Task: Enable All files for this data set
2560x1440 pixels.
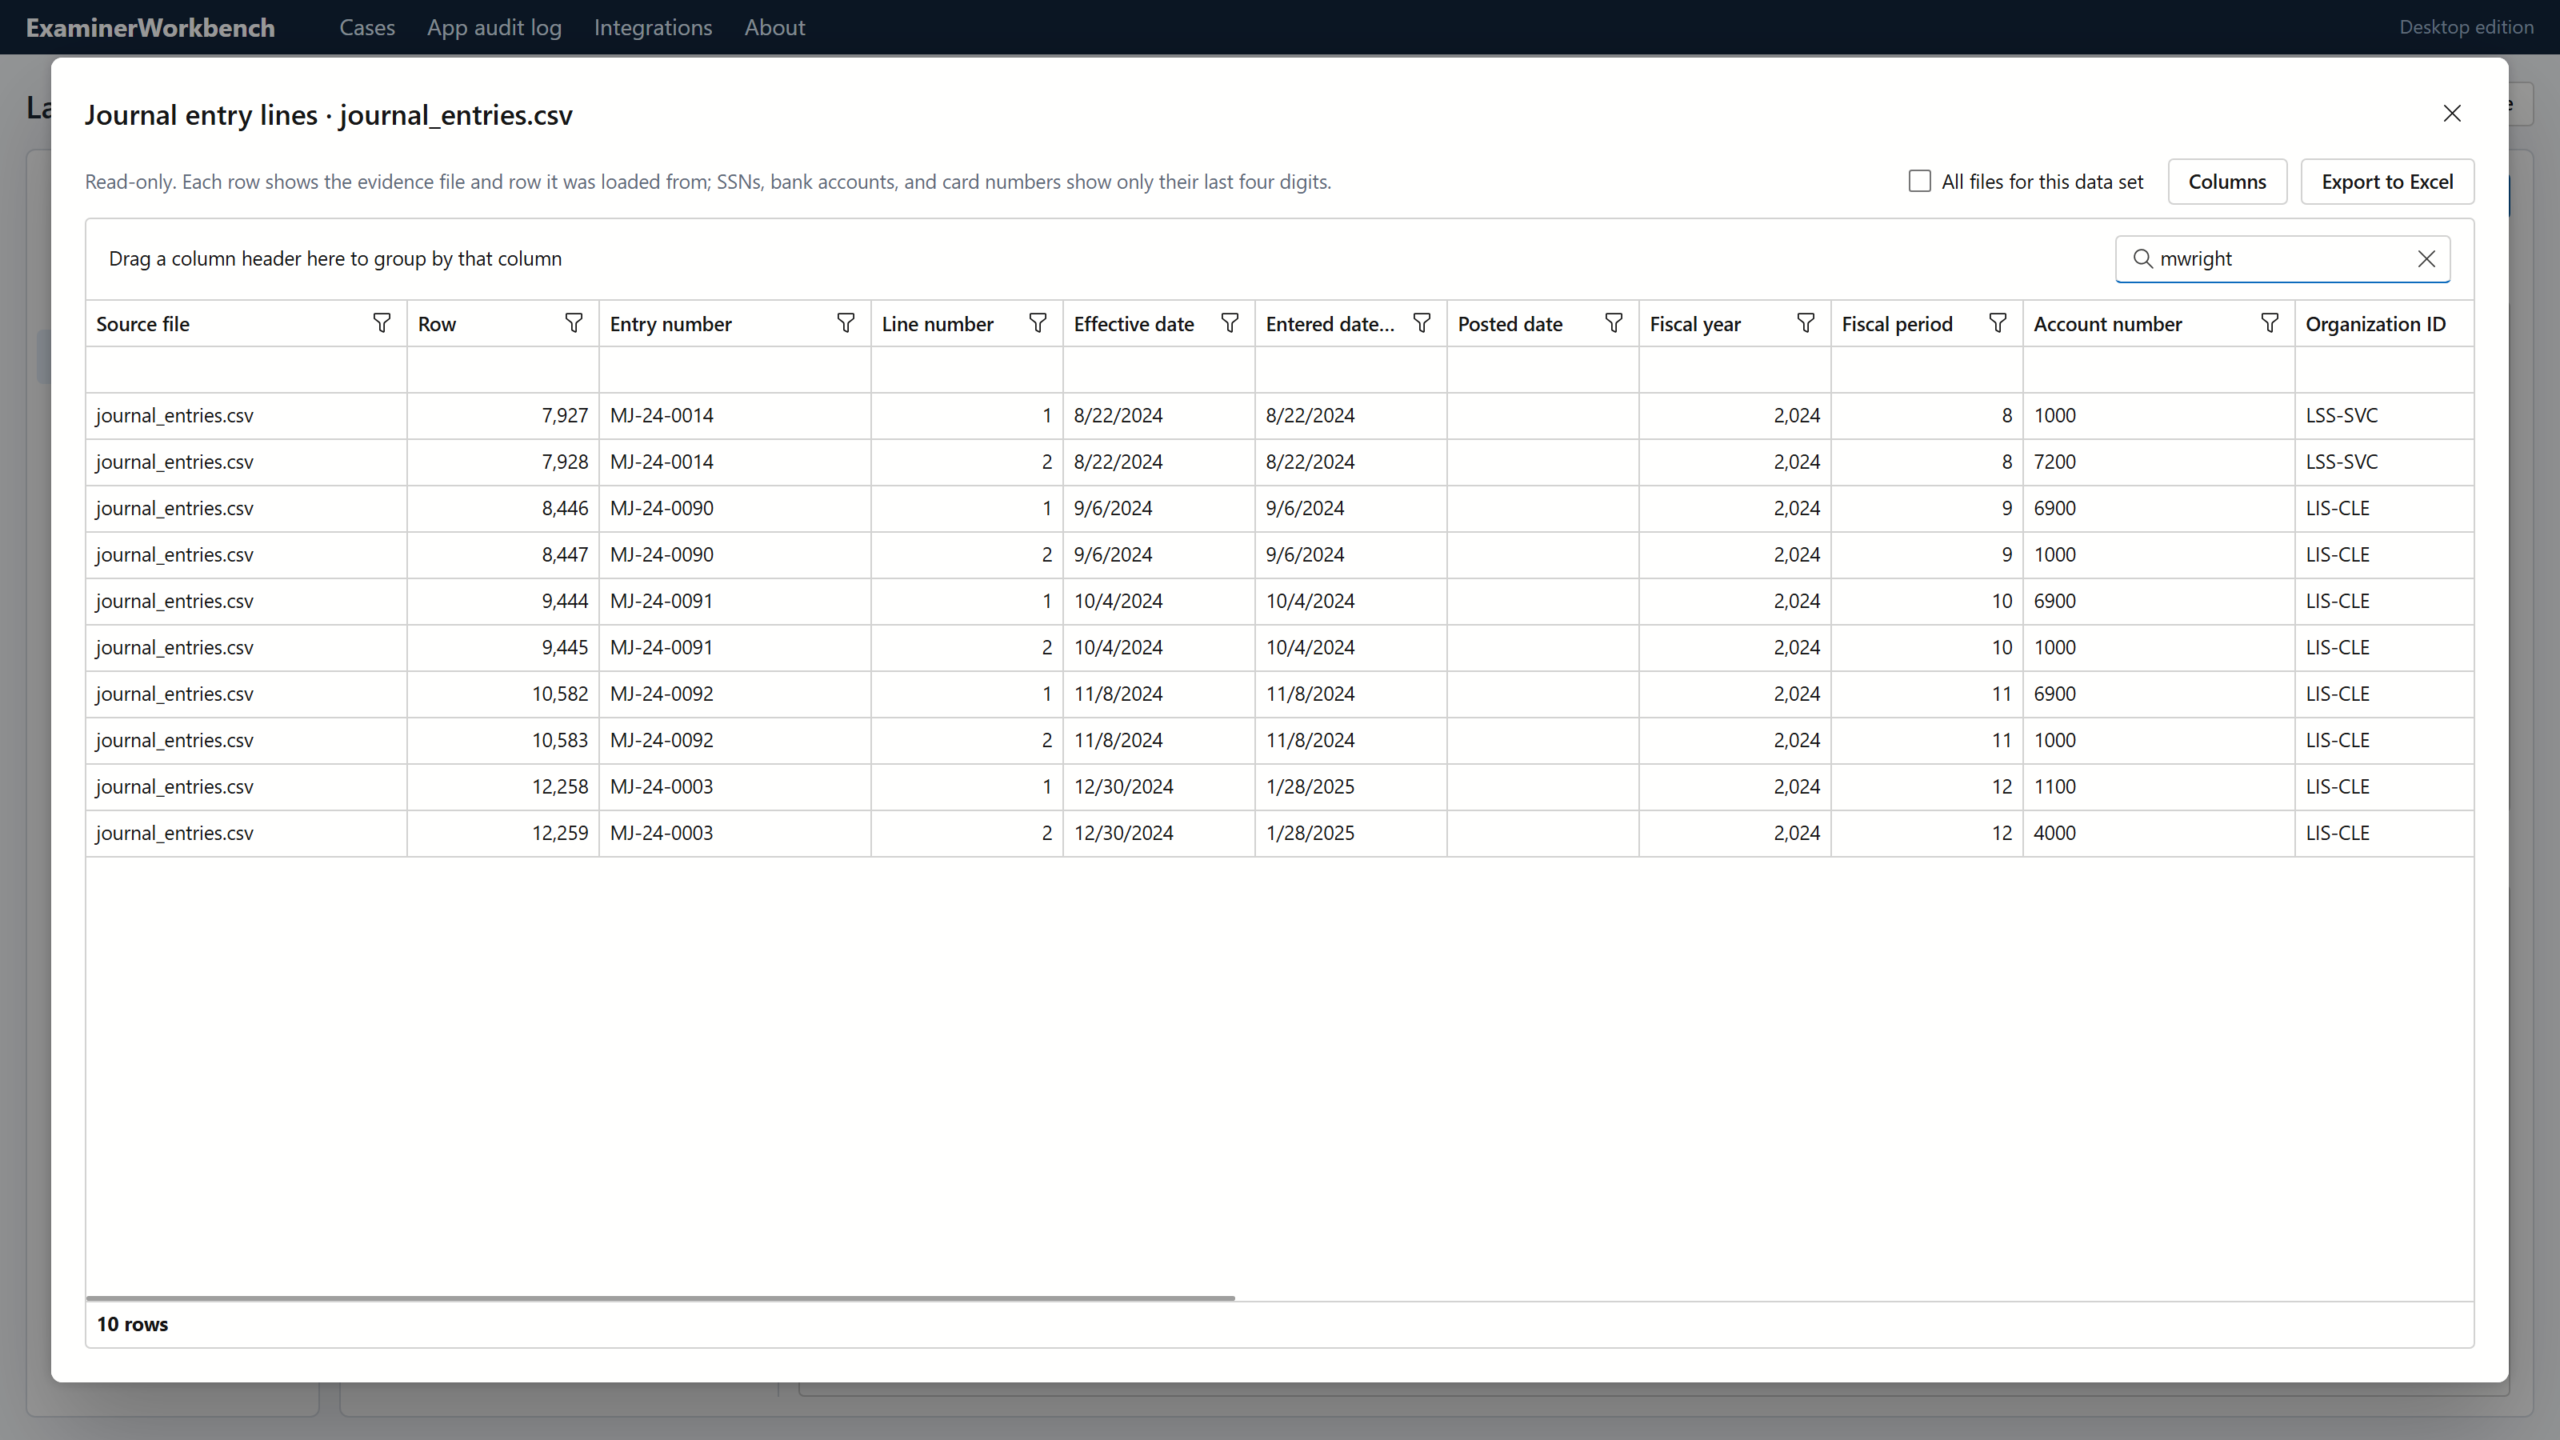Action: point(1919,181)
